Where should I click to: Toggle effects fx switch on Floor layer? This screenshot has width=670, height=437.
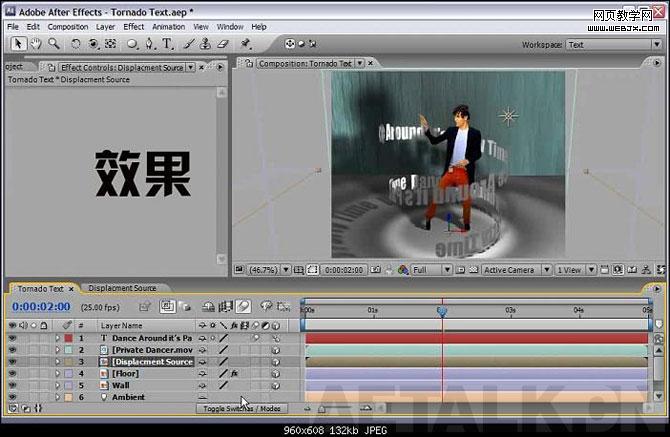coord(234,374)
